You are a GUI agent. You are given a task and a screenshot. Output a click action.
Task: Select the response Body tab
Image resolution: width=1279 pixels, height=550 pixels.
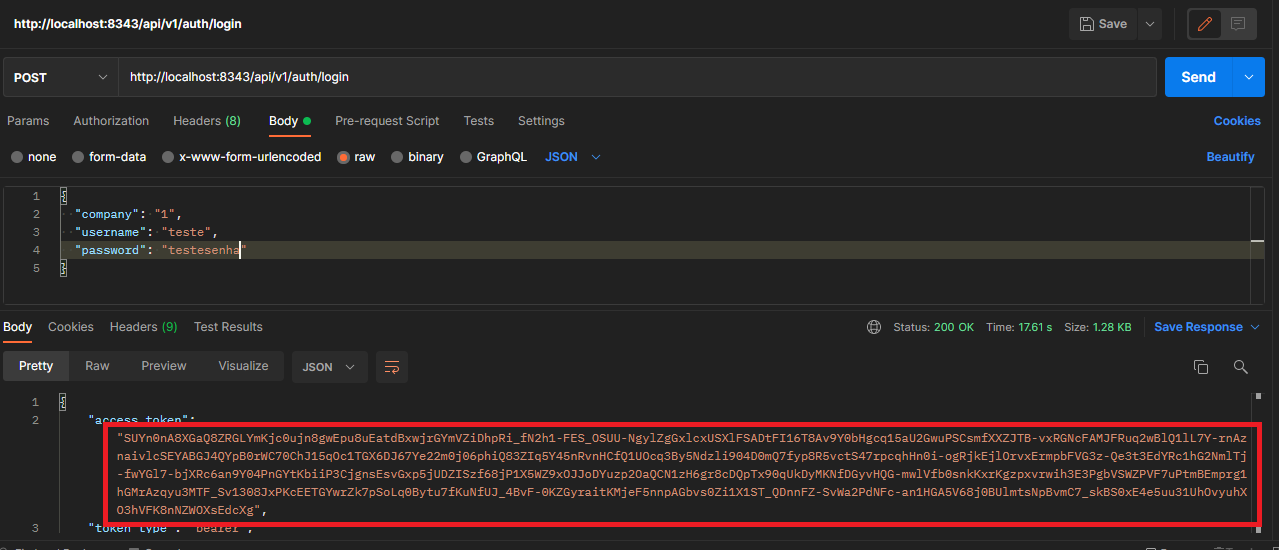tap(17, 327)
